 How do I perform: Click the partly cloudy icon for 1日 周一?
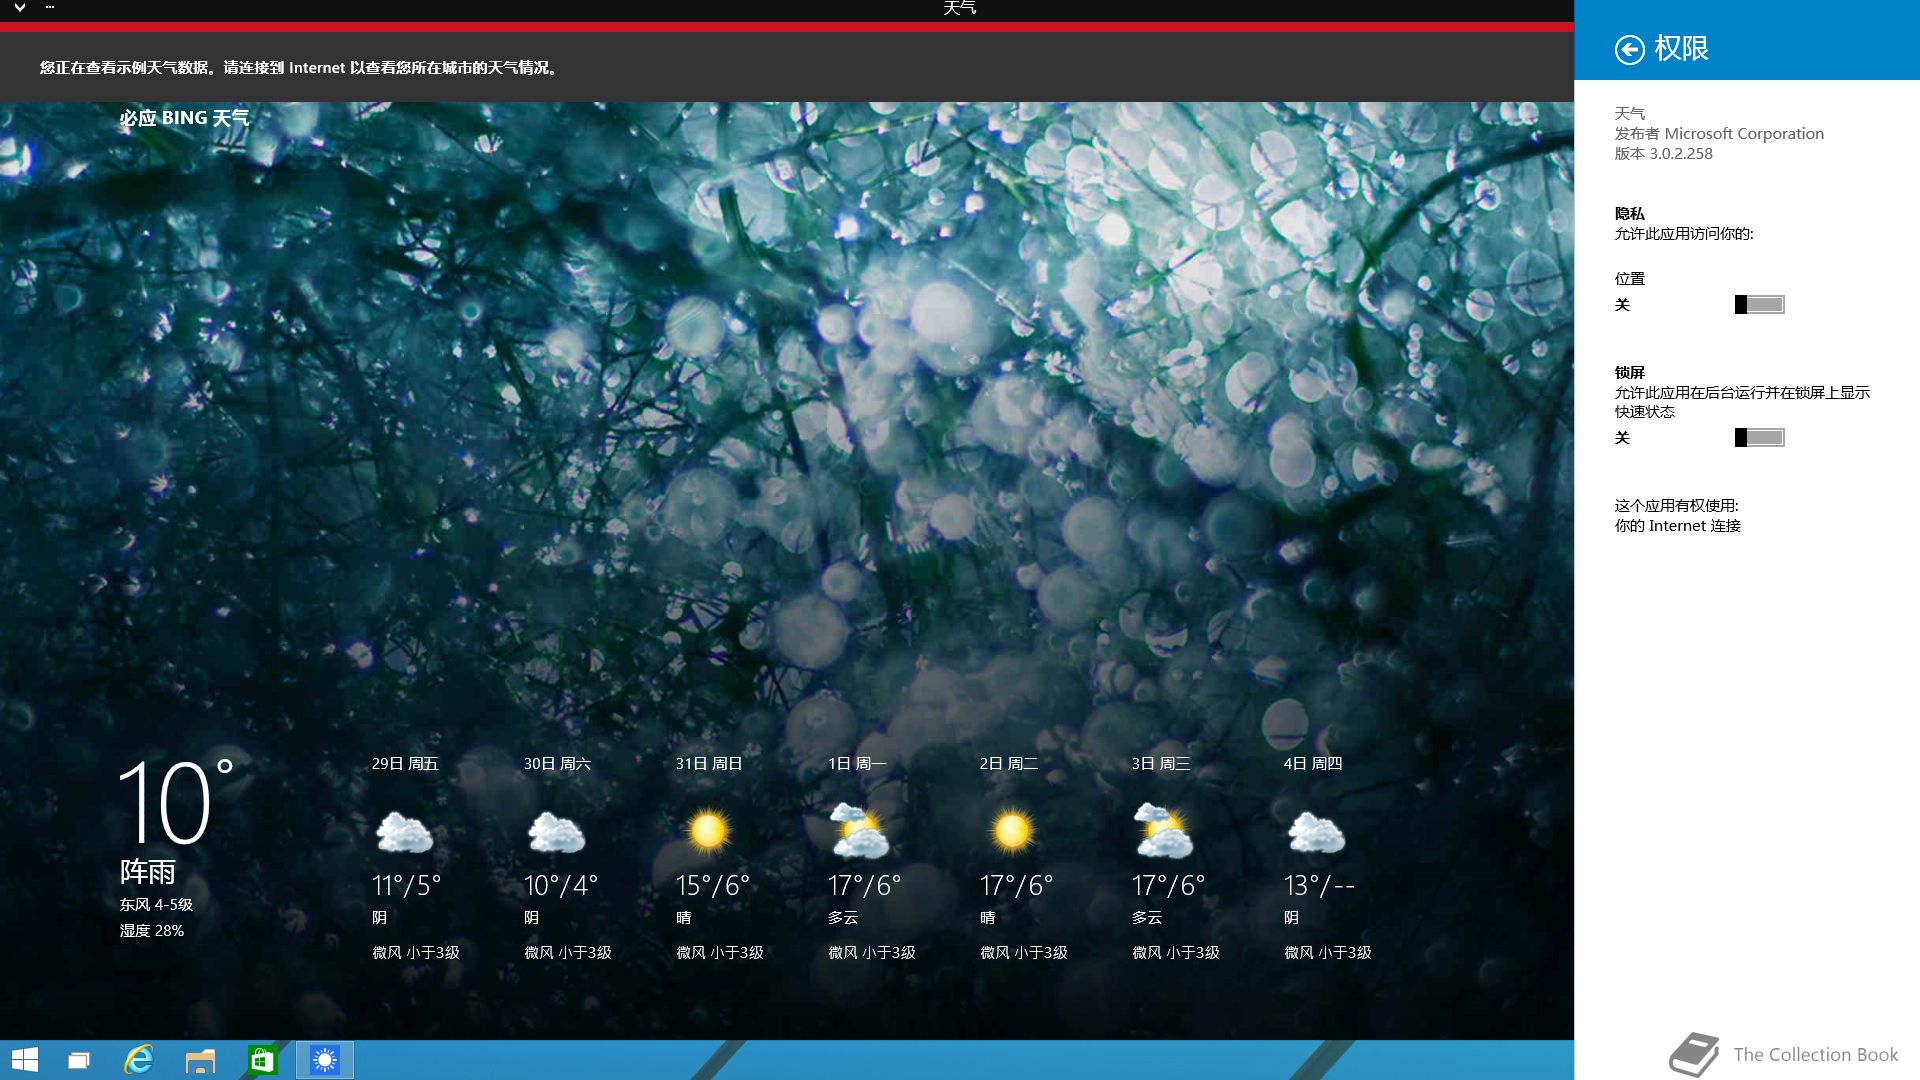(860, 831)
